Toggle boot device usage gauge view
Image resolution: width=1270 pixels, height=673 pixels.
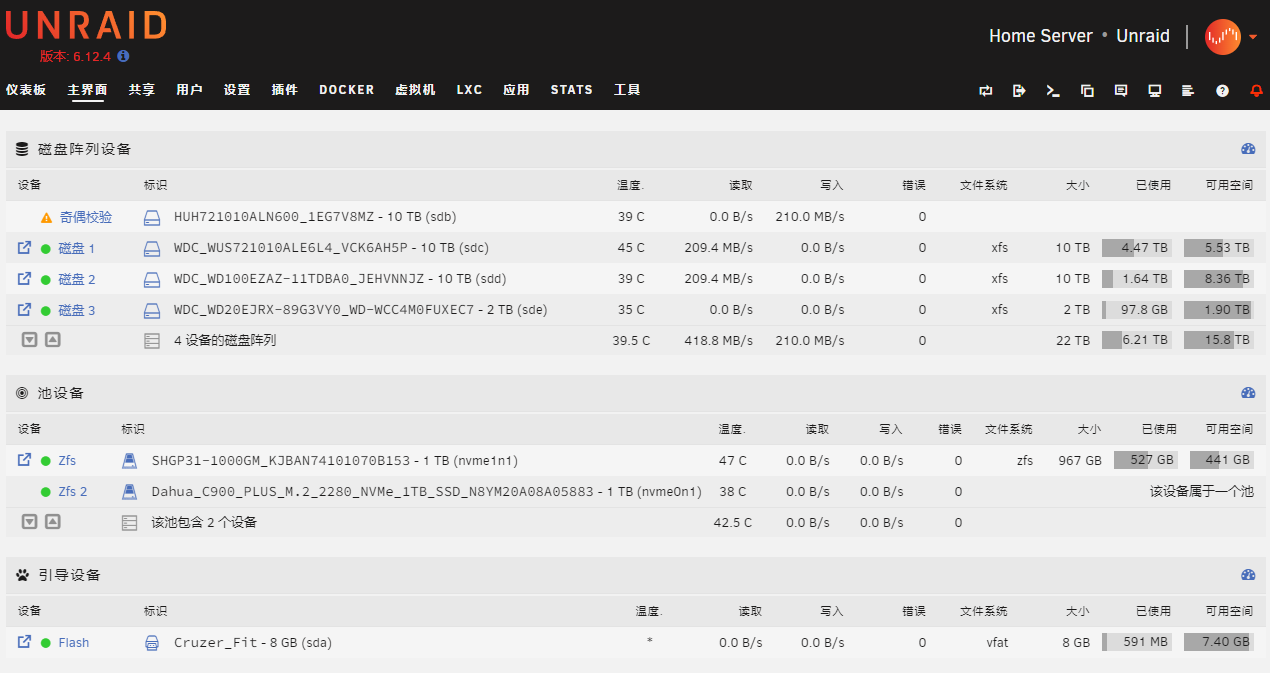1248,575
